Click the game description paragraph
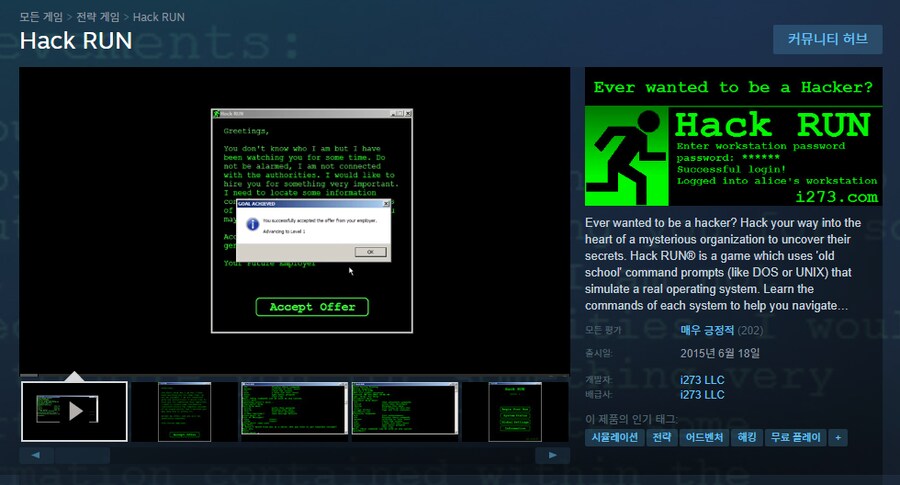This screenshot has width=900, height=485. 723,264
